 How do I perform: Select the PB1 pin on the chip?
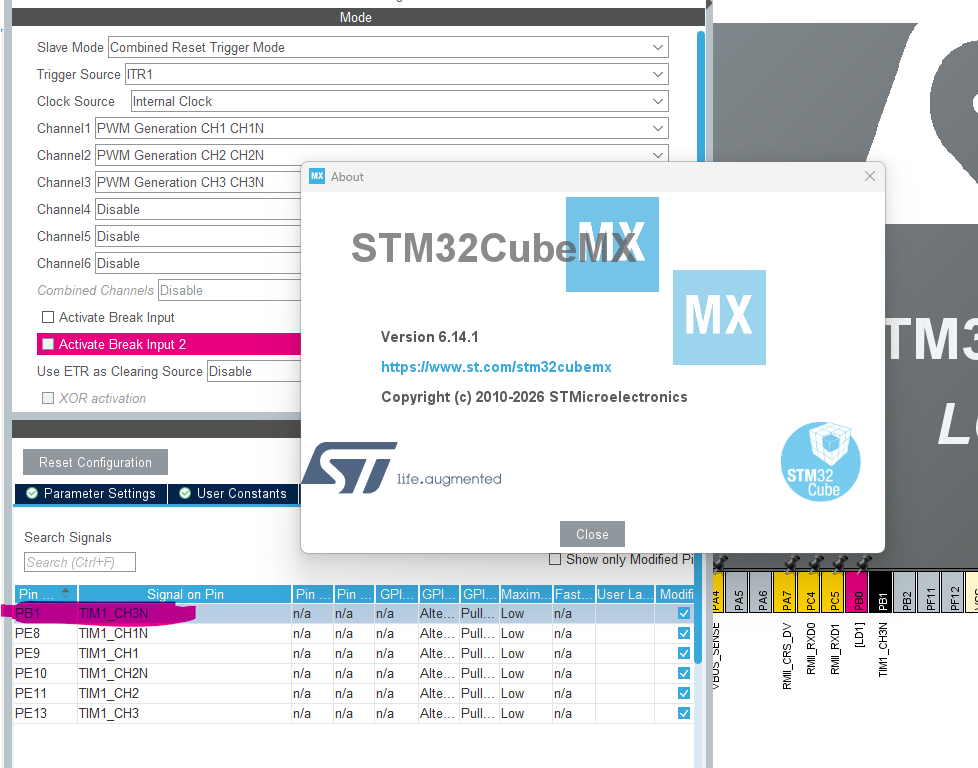tap(882, 593)
